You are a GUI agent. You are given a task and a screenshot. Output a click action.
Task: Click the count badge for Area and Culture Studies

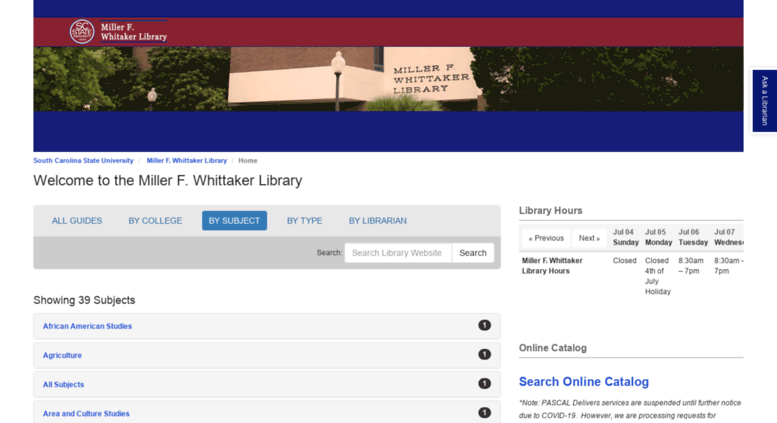(484, 413)
